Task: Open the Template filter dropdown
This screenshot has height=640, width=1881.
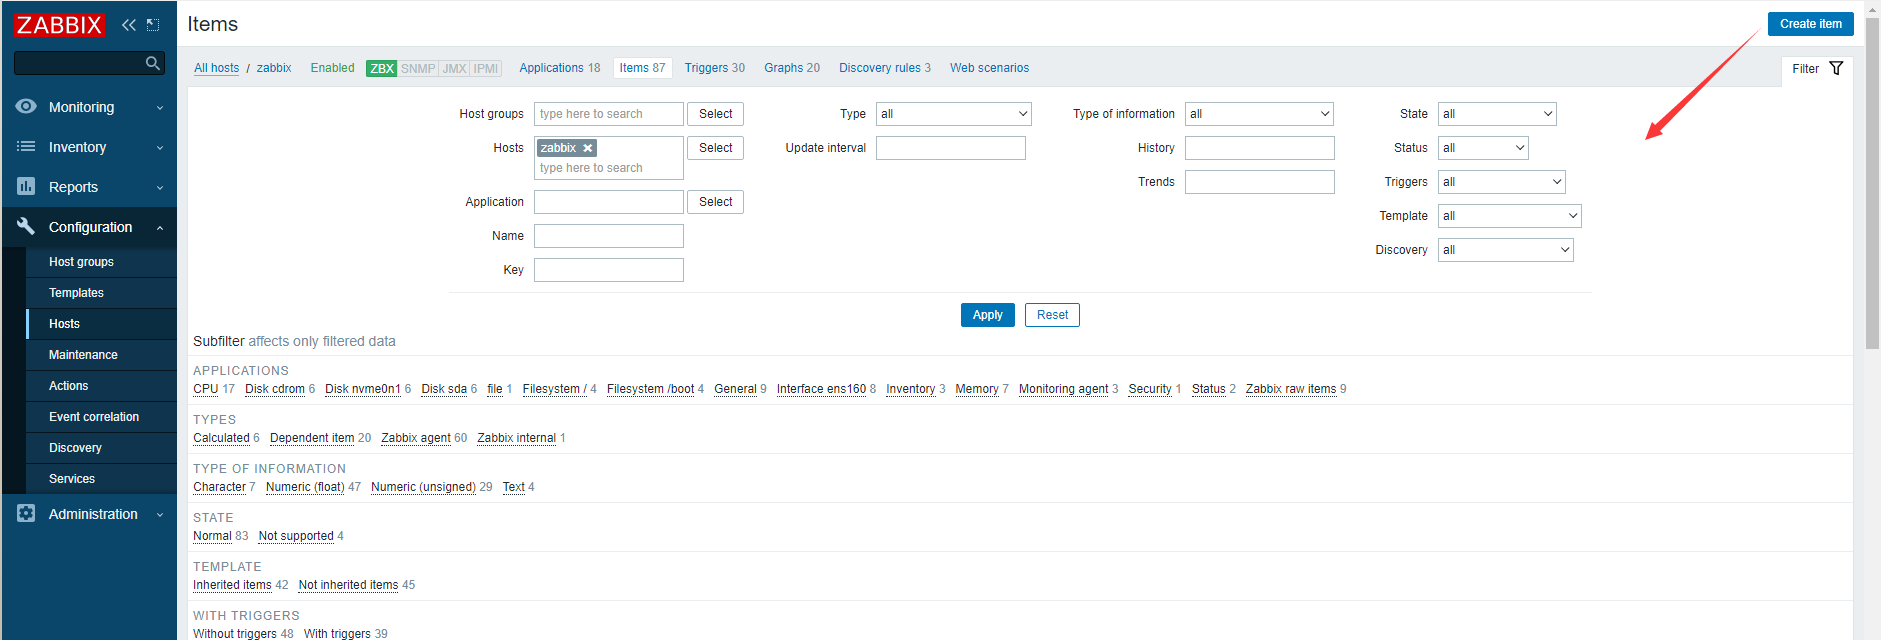Action: [1509, 216]
